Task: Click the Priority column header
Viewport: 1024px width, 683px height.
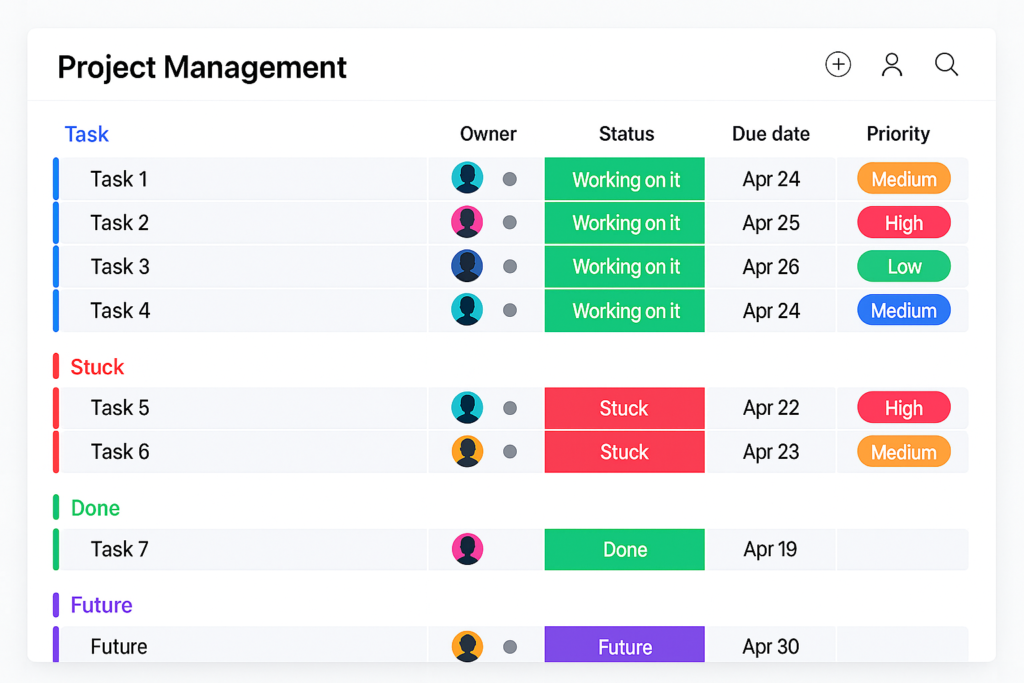Action: [898, 134]
